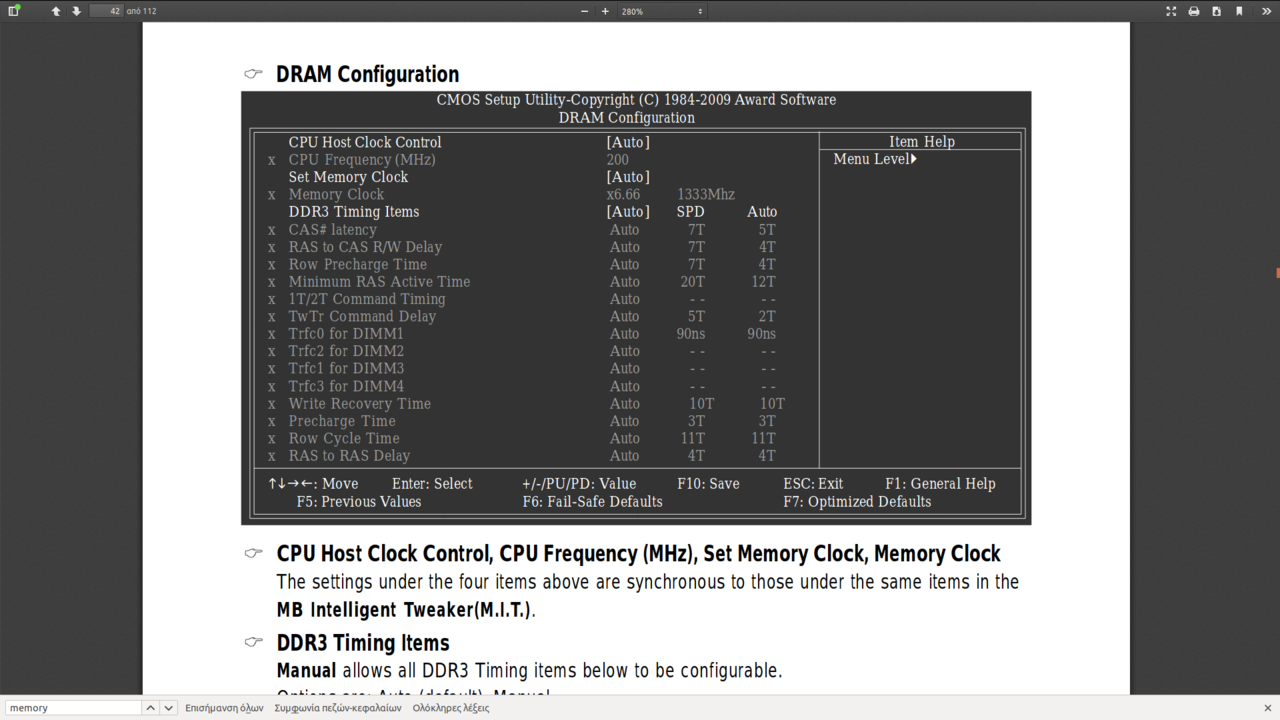Image resolution: width=1280 pixels, height=720 pixels.
Task: Toggle Επισήμανση όλων highlight option
Action: (224, 708)
